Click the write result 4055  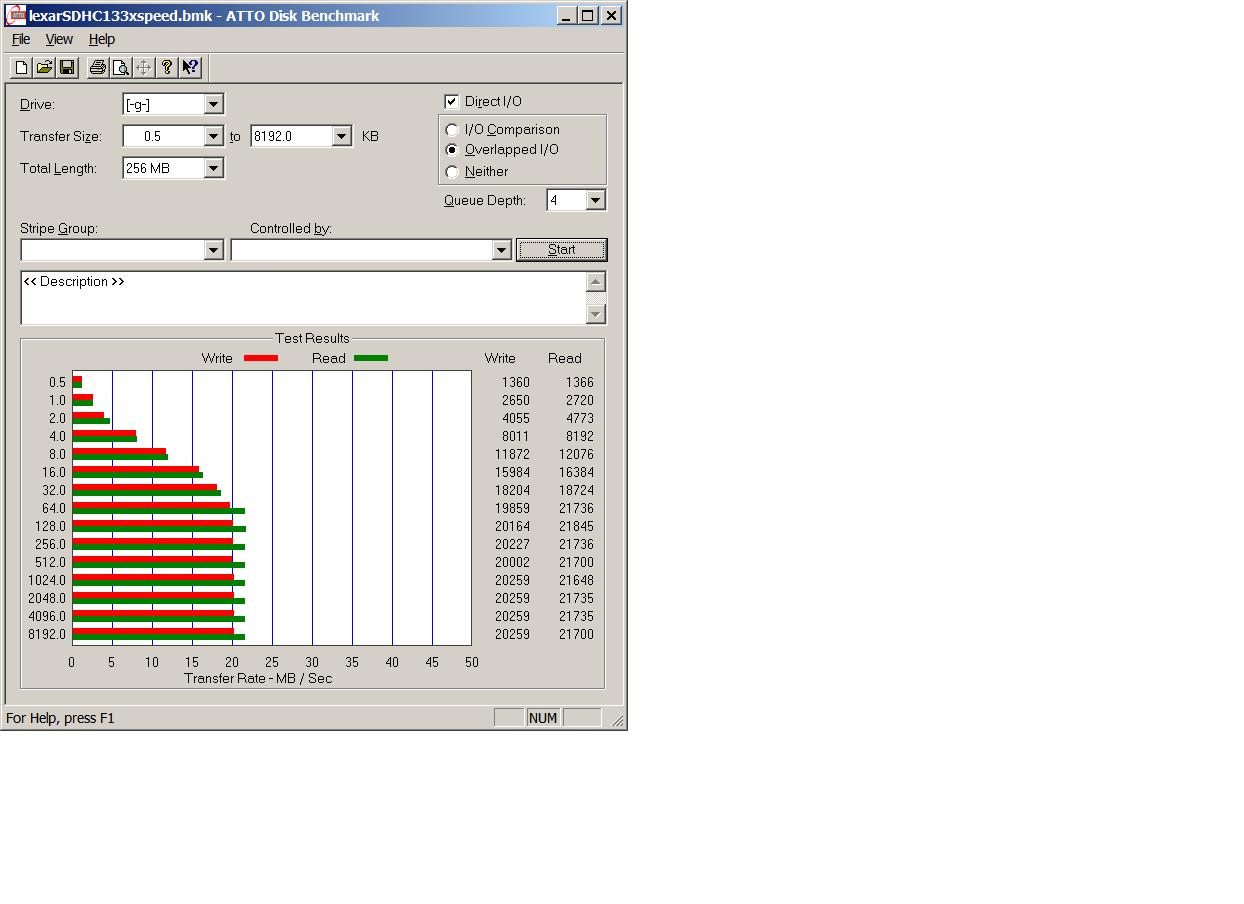tap(516, 418)
